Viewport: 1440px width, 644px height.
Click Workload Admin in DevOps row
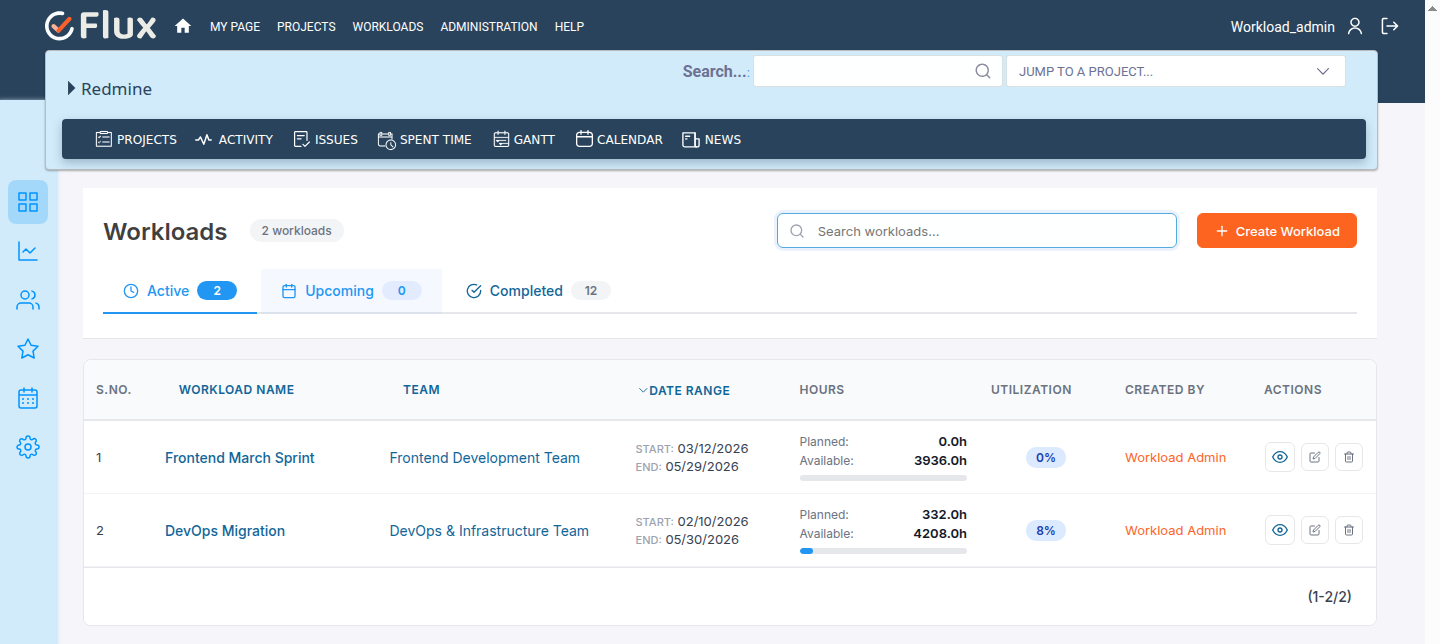click(1175, 531)
